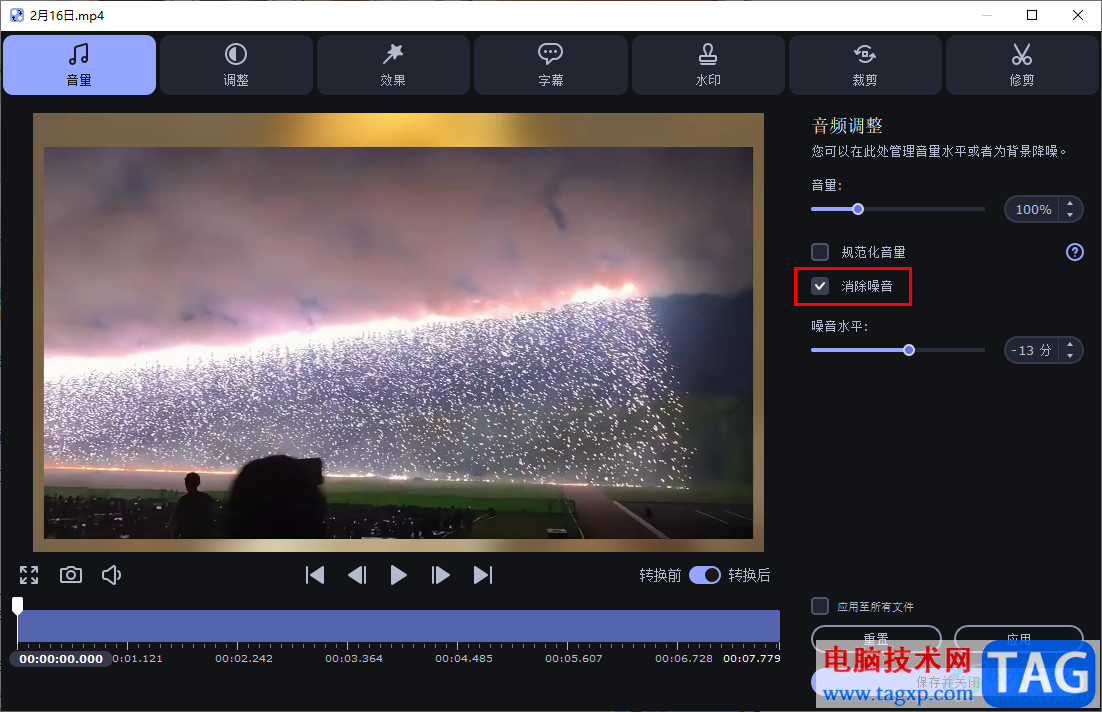The width and height of the screenshot is (1102, 712).
Task: Increase noise level with up arrow
Action: (1070, 344)
